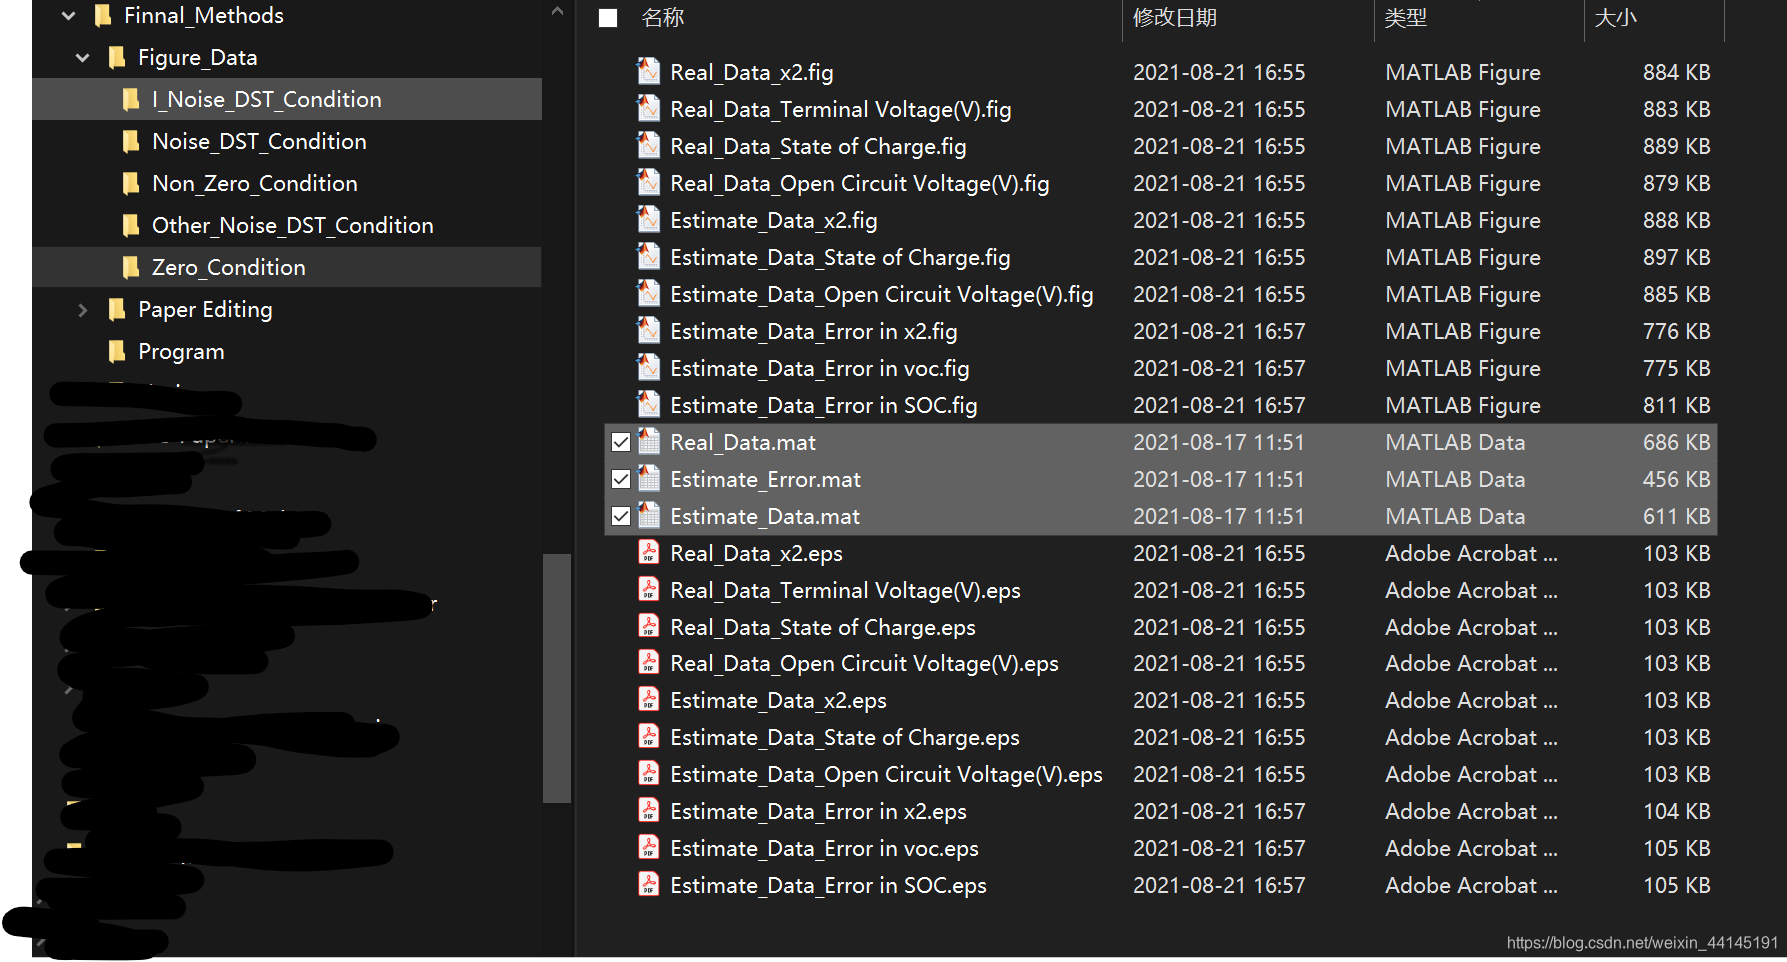Click the 686 KB size cell
The image size is (1787, 962).
1676,442
